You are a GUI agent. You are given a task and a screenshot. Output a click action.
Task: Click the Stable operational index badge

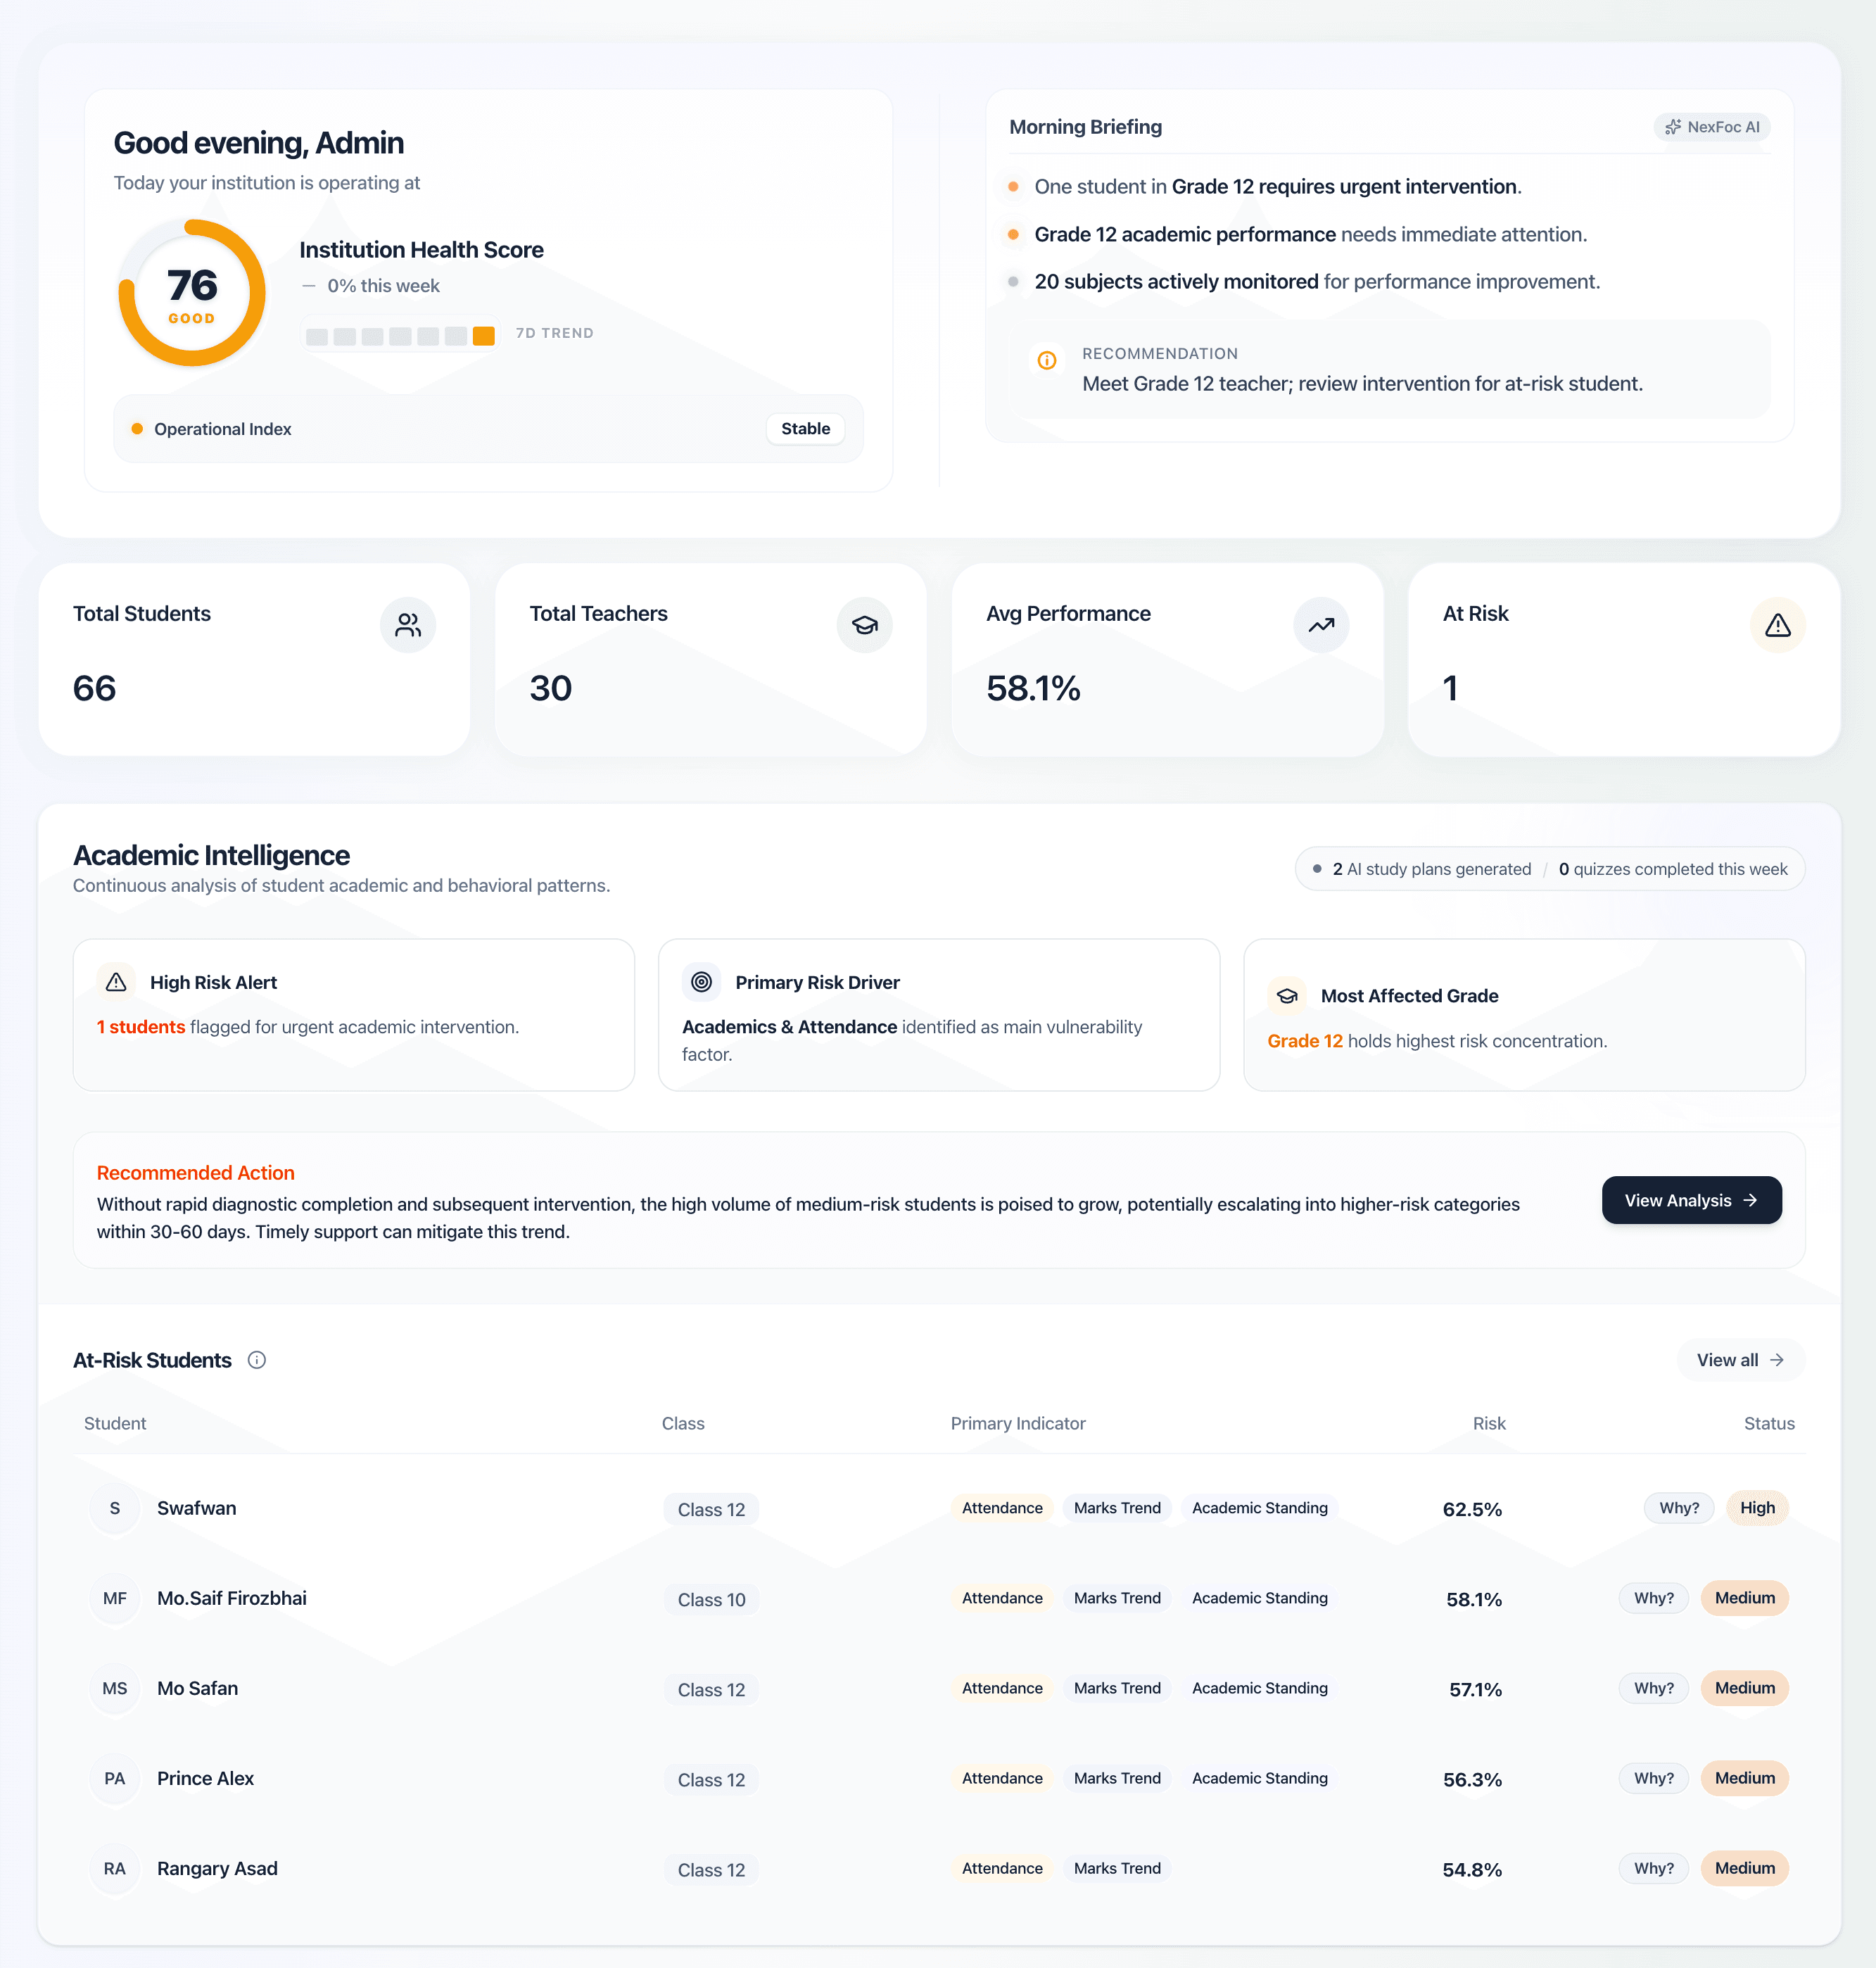(x=805, y=429)
